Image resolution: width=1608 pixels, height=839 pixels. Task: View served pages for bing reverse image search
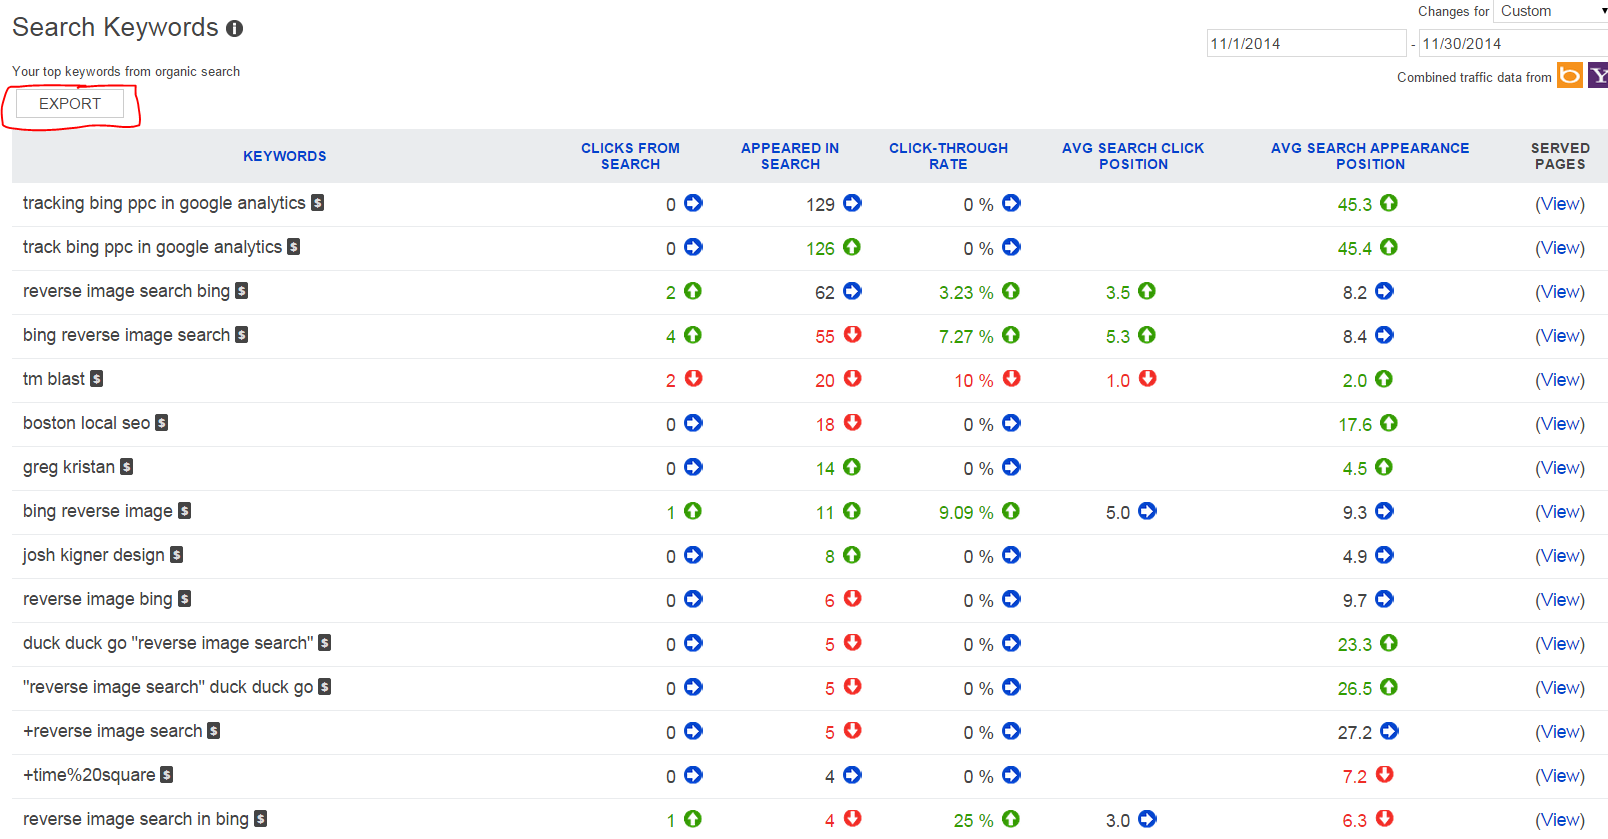[x=1560, y=336]
